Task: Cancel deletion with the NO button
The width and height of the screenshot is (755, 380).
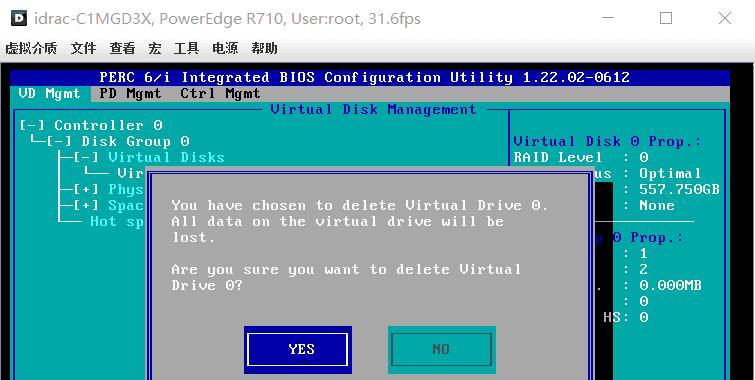Action: tap(442, 350)
